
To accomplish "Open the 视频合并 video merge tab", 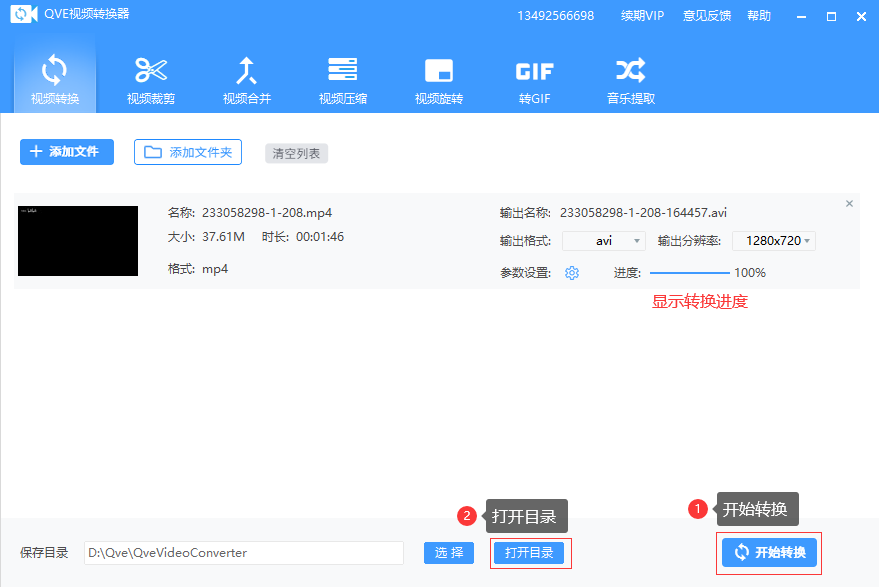I will [x=247, y=80].
